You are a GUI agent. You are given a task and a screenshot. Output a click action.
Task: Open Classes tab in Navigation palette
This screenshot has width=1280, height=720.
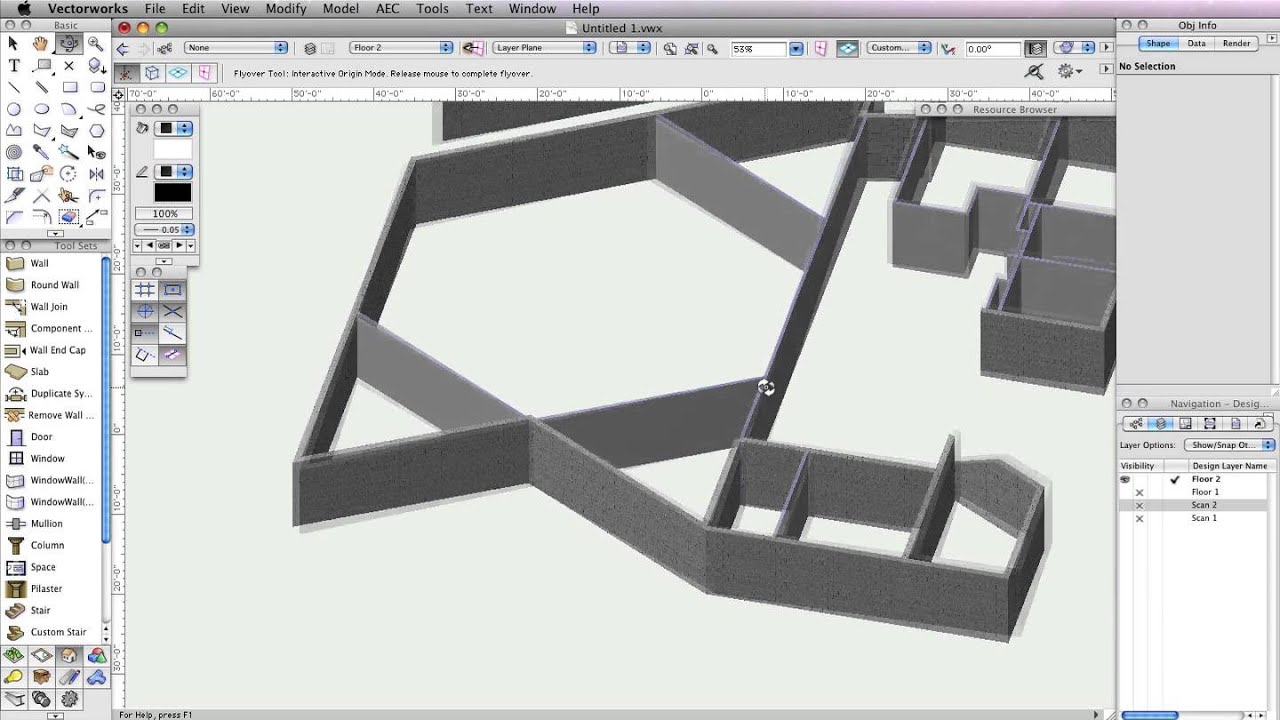(1136, 424)
